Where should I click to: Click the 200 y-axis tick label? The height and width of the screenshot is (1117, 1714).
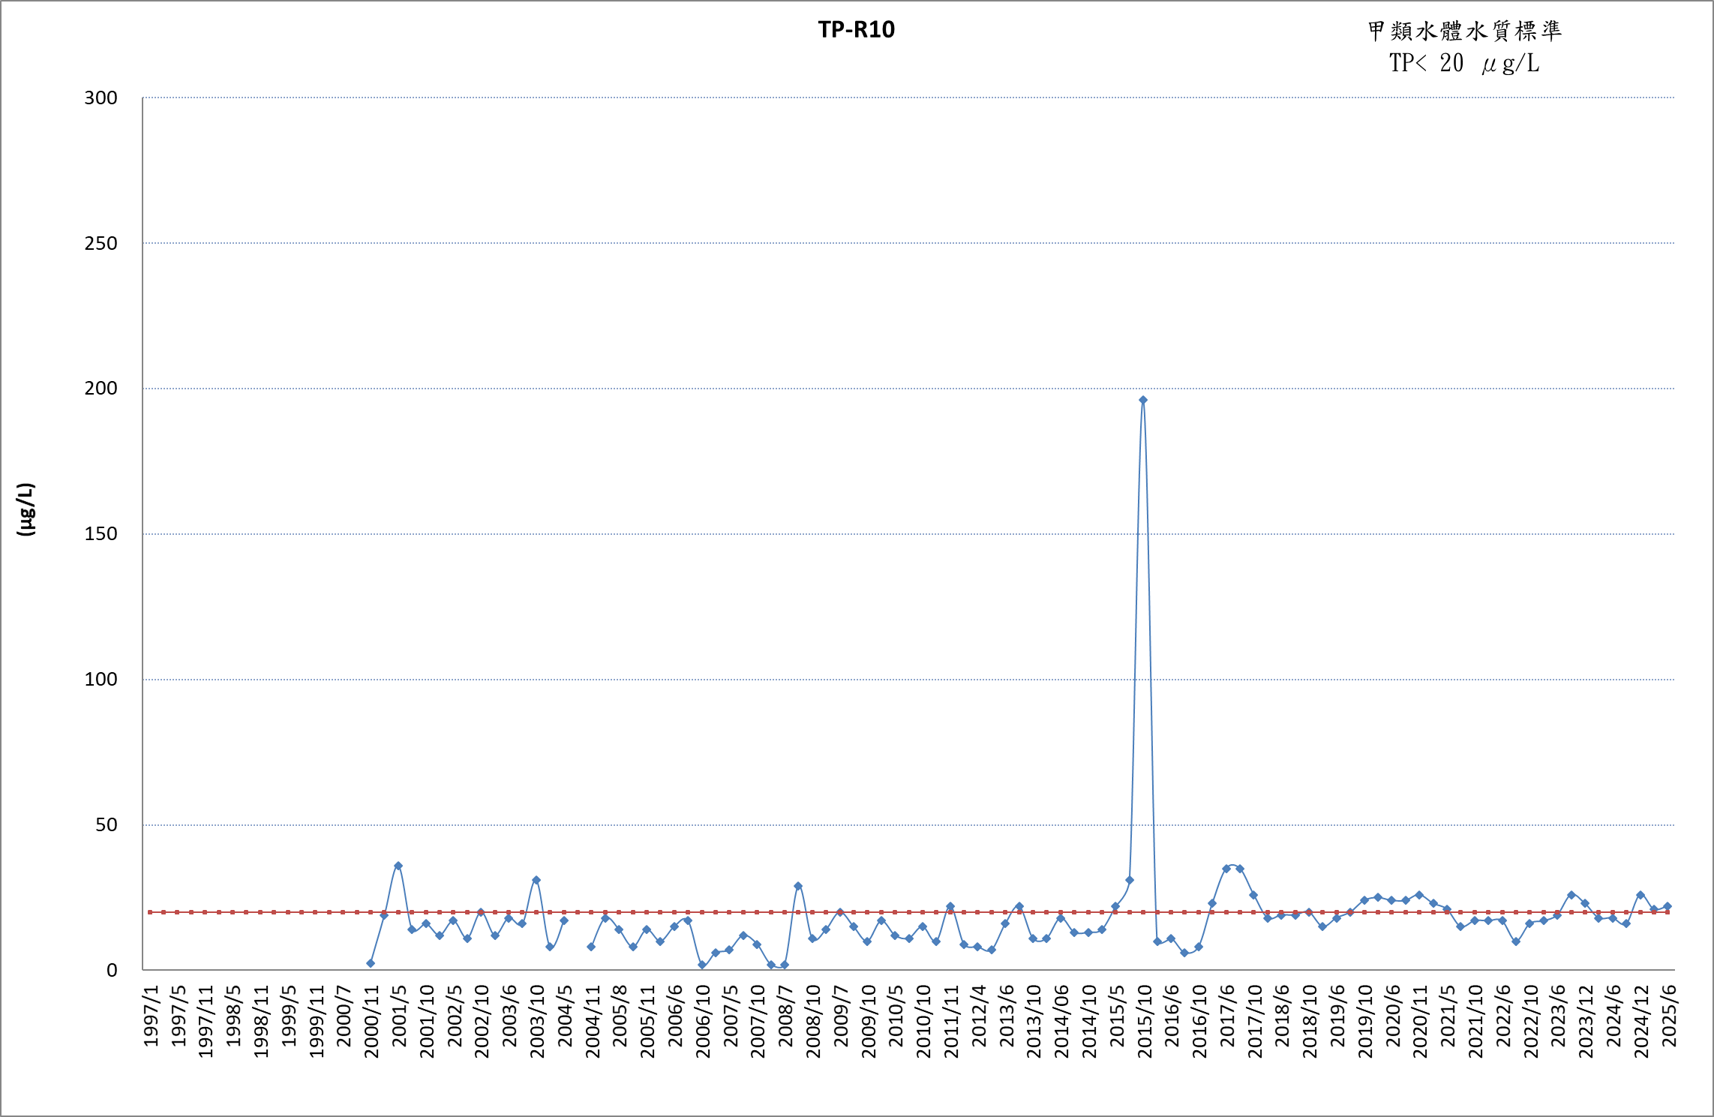click(101, 389)
